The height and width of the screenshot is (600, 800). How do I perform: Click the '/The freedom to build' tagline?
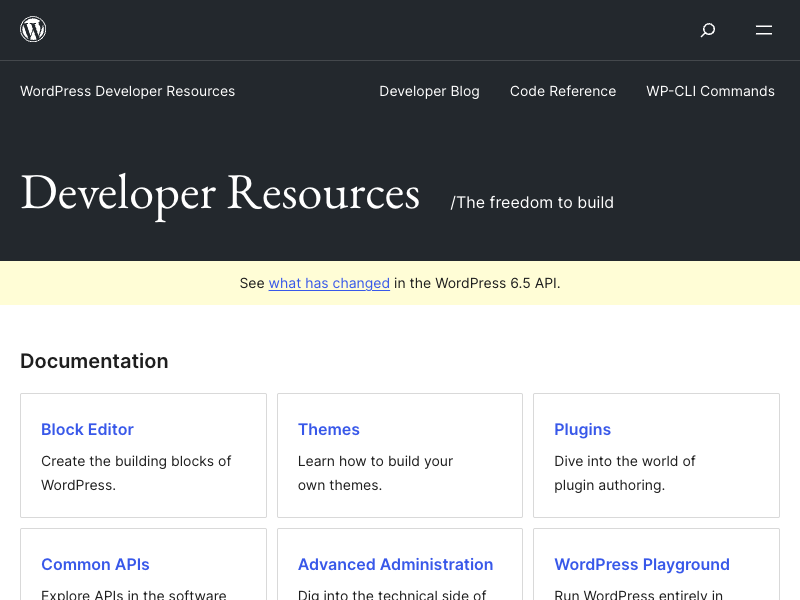click(532, 203)
